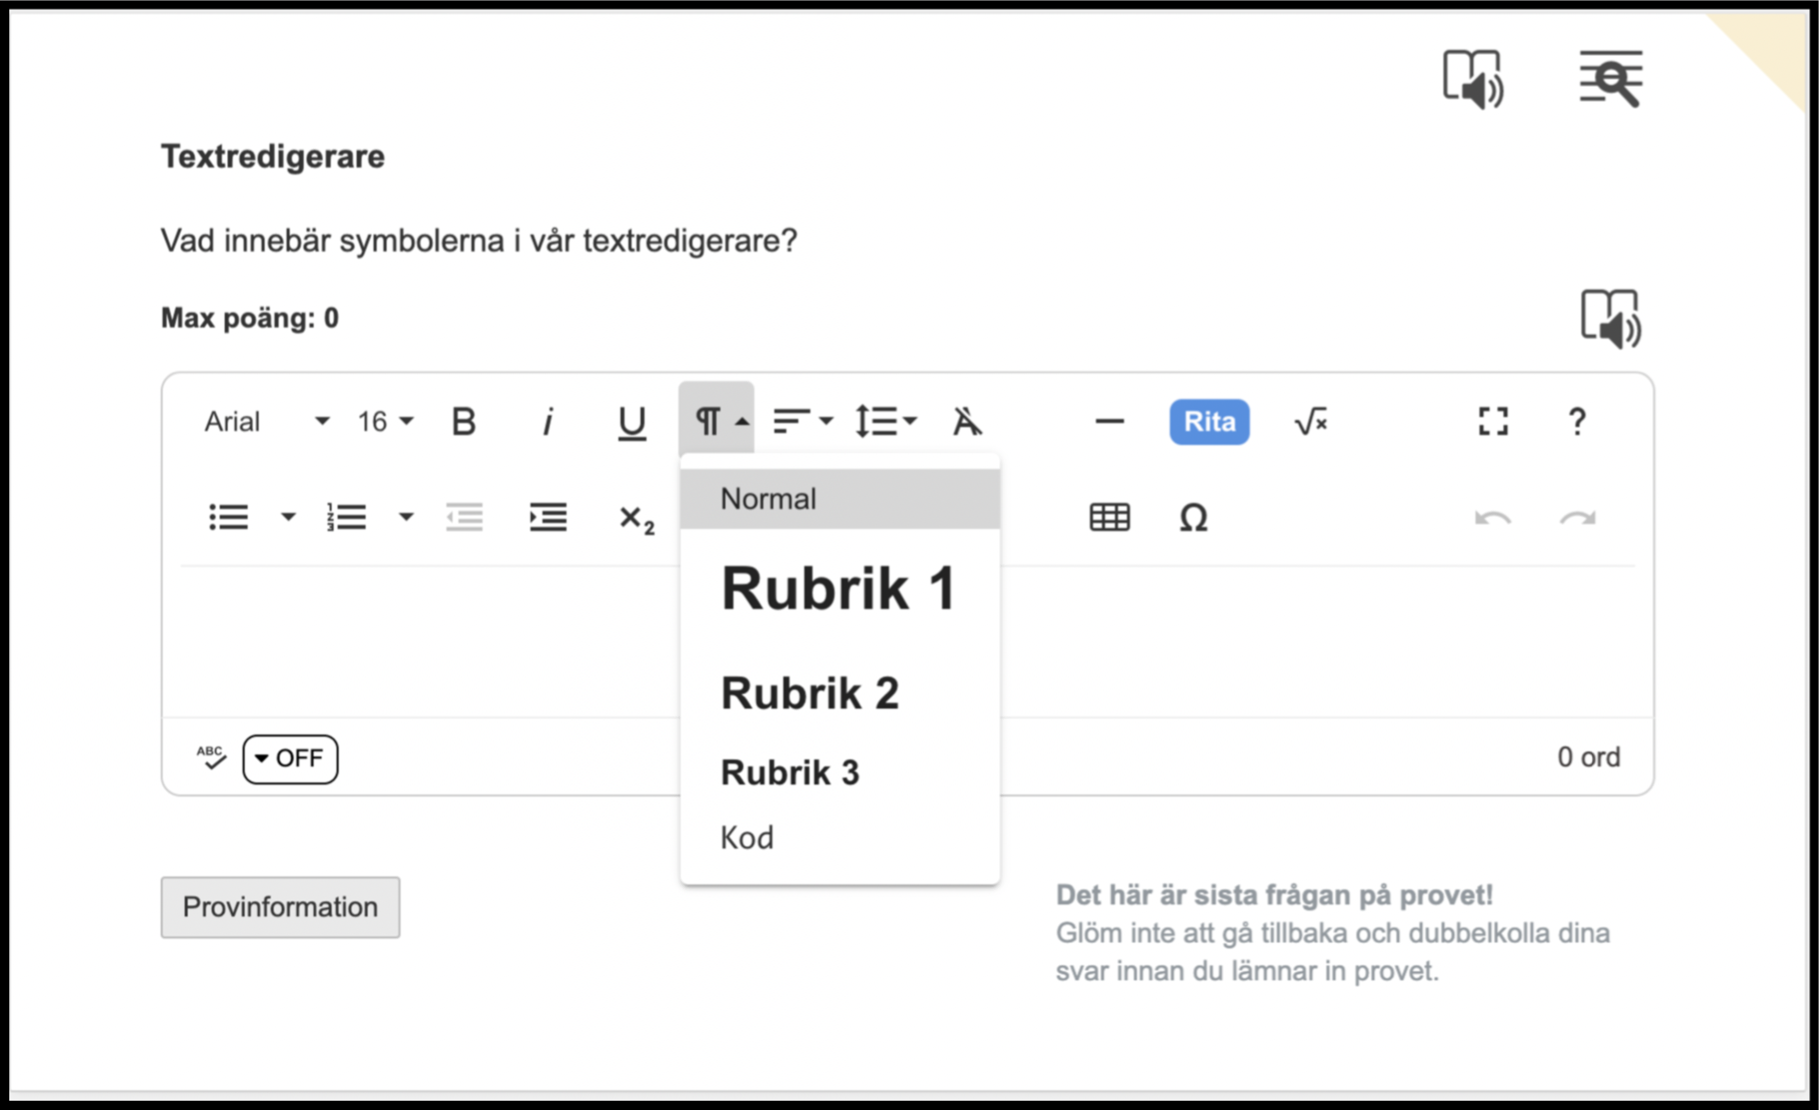1819x1110 pixels.
Task: Click 'Det här är sista frågan' notice
Action: [1275, 895]
